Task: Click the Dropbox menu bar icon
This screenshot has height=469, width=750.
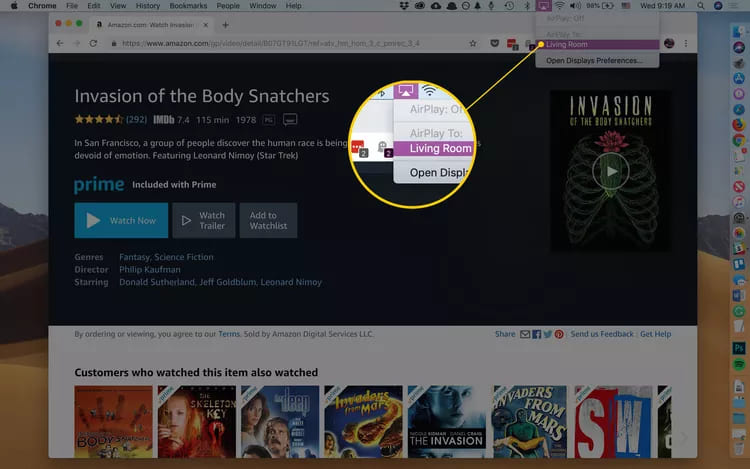Action: (404, 6)
